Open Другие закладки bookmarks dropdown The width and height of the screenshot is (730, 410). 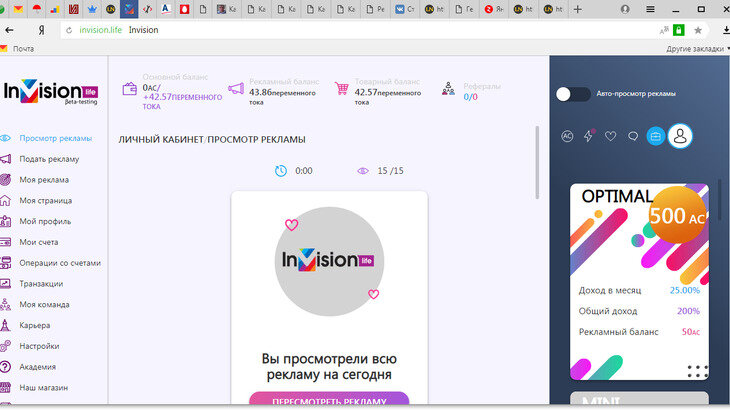click(697, 49)
